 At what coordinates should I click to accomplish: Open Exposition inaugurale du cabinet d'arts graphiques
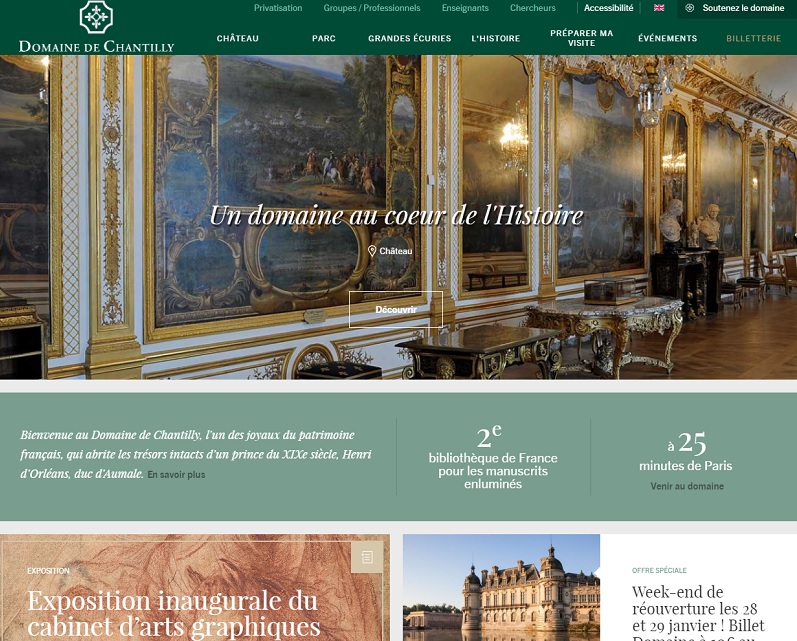coord(174,613)
